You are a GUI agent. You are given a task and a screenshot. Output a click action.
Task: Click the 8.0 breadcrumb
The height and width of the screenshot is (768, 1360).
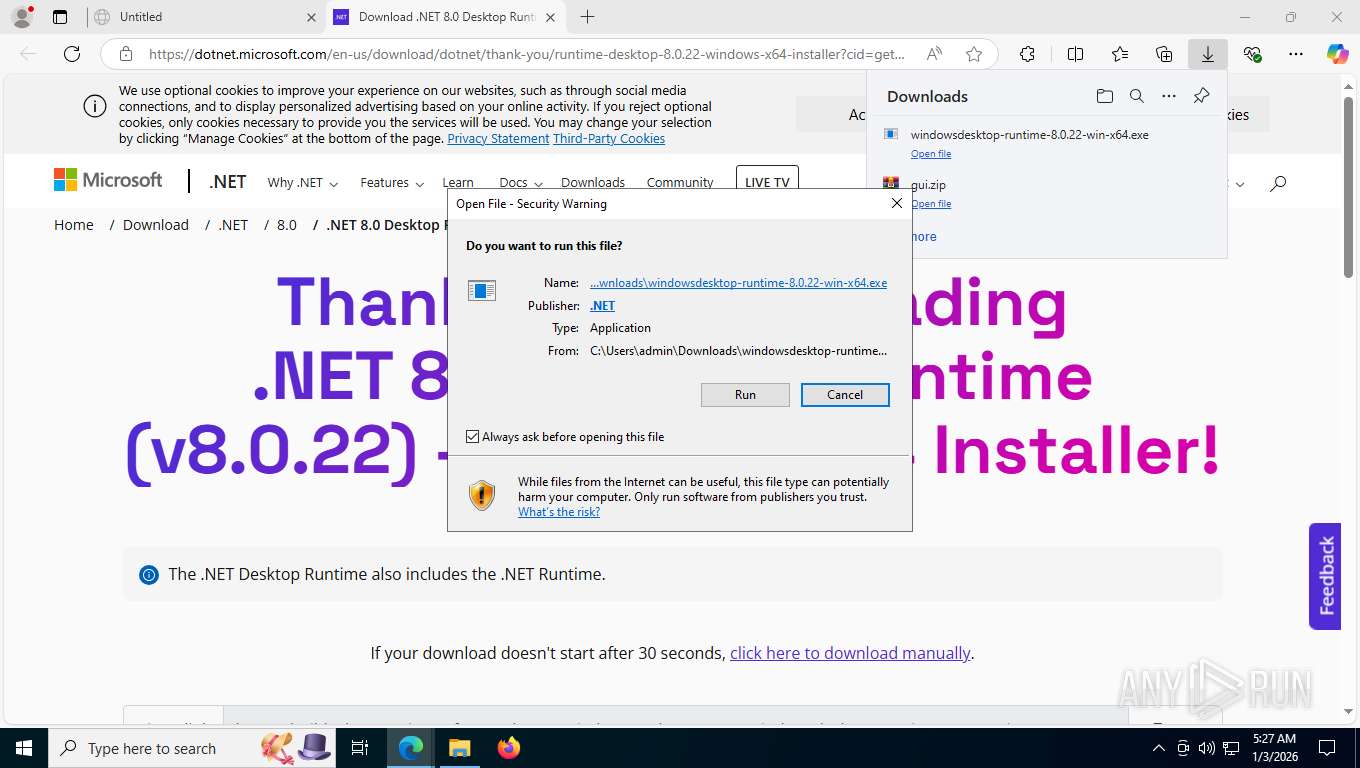[x=287, y=225]
